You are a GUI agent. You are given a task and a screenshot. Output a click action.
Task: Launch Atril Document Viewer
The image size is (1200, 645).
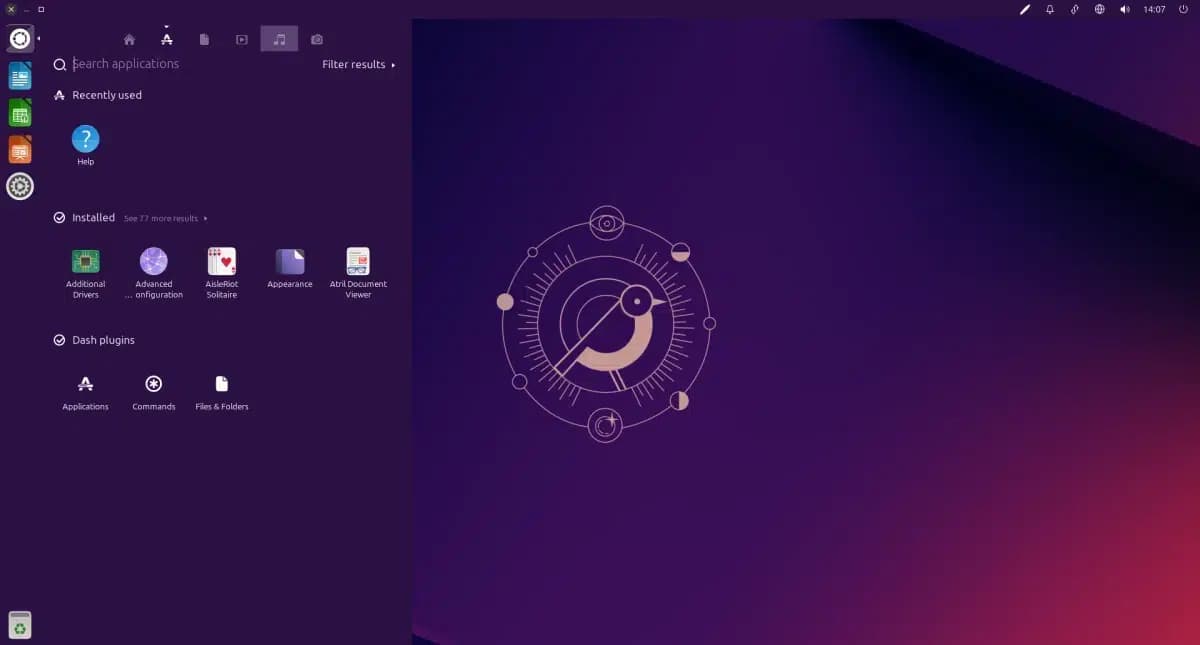[358, 274]
